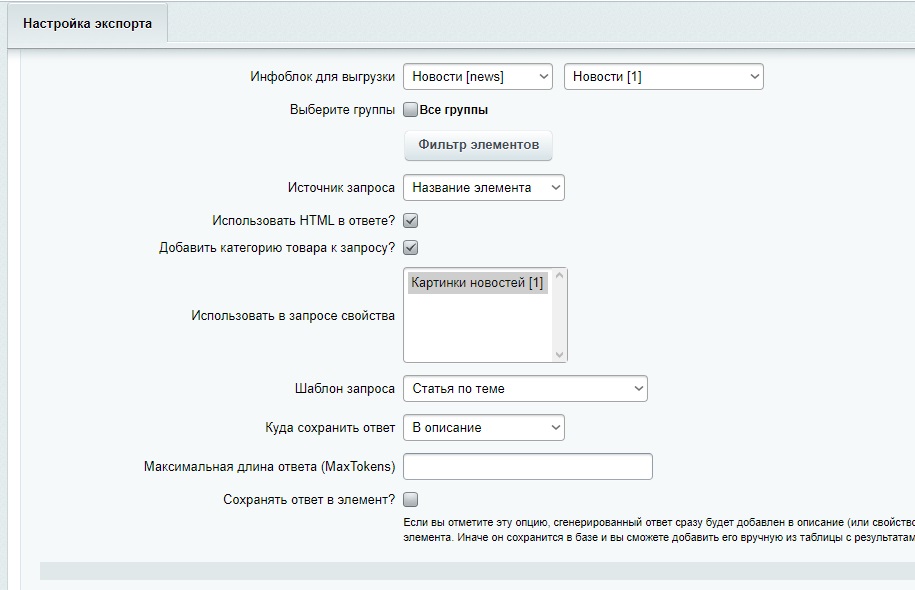Uncheck "Использовать HTML в ответе?"
This screenshot has height=590, width=915.
tap(409, 221)
